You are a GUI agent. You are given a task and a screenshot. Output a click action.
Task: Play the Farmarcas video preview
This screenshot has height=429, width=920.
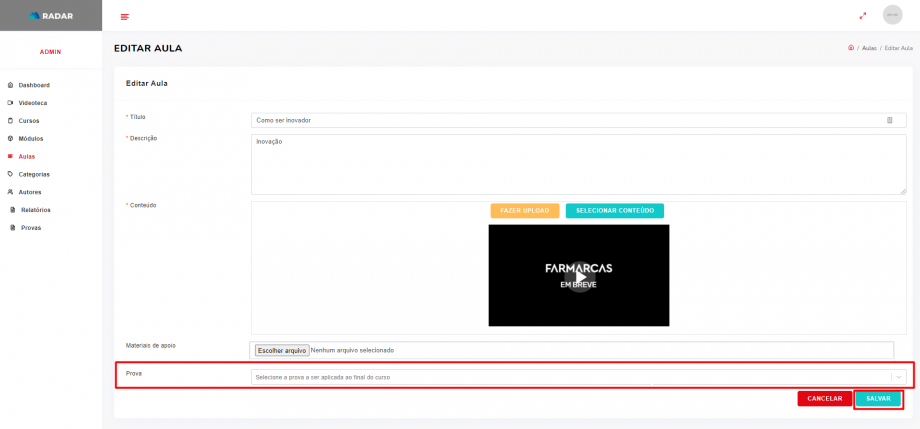[x=579, y=276]
